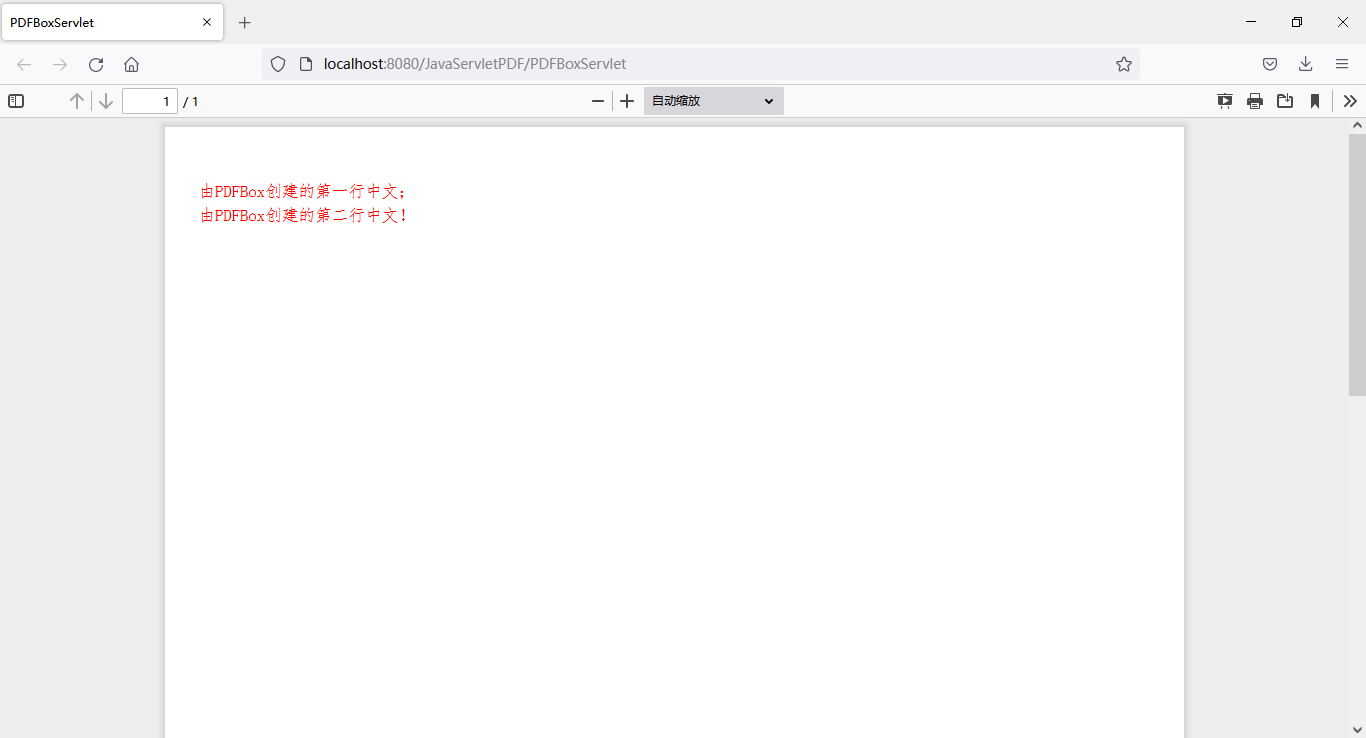Viewport: 1366px width, 738px height.
Task: Reload the current page
Action: pos(95,63)
